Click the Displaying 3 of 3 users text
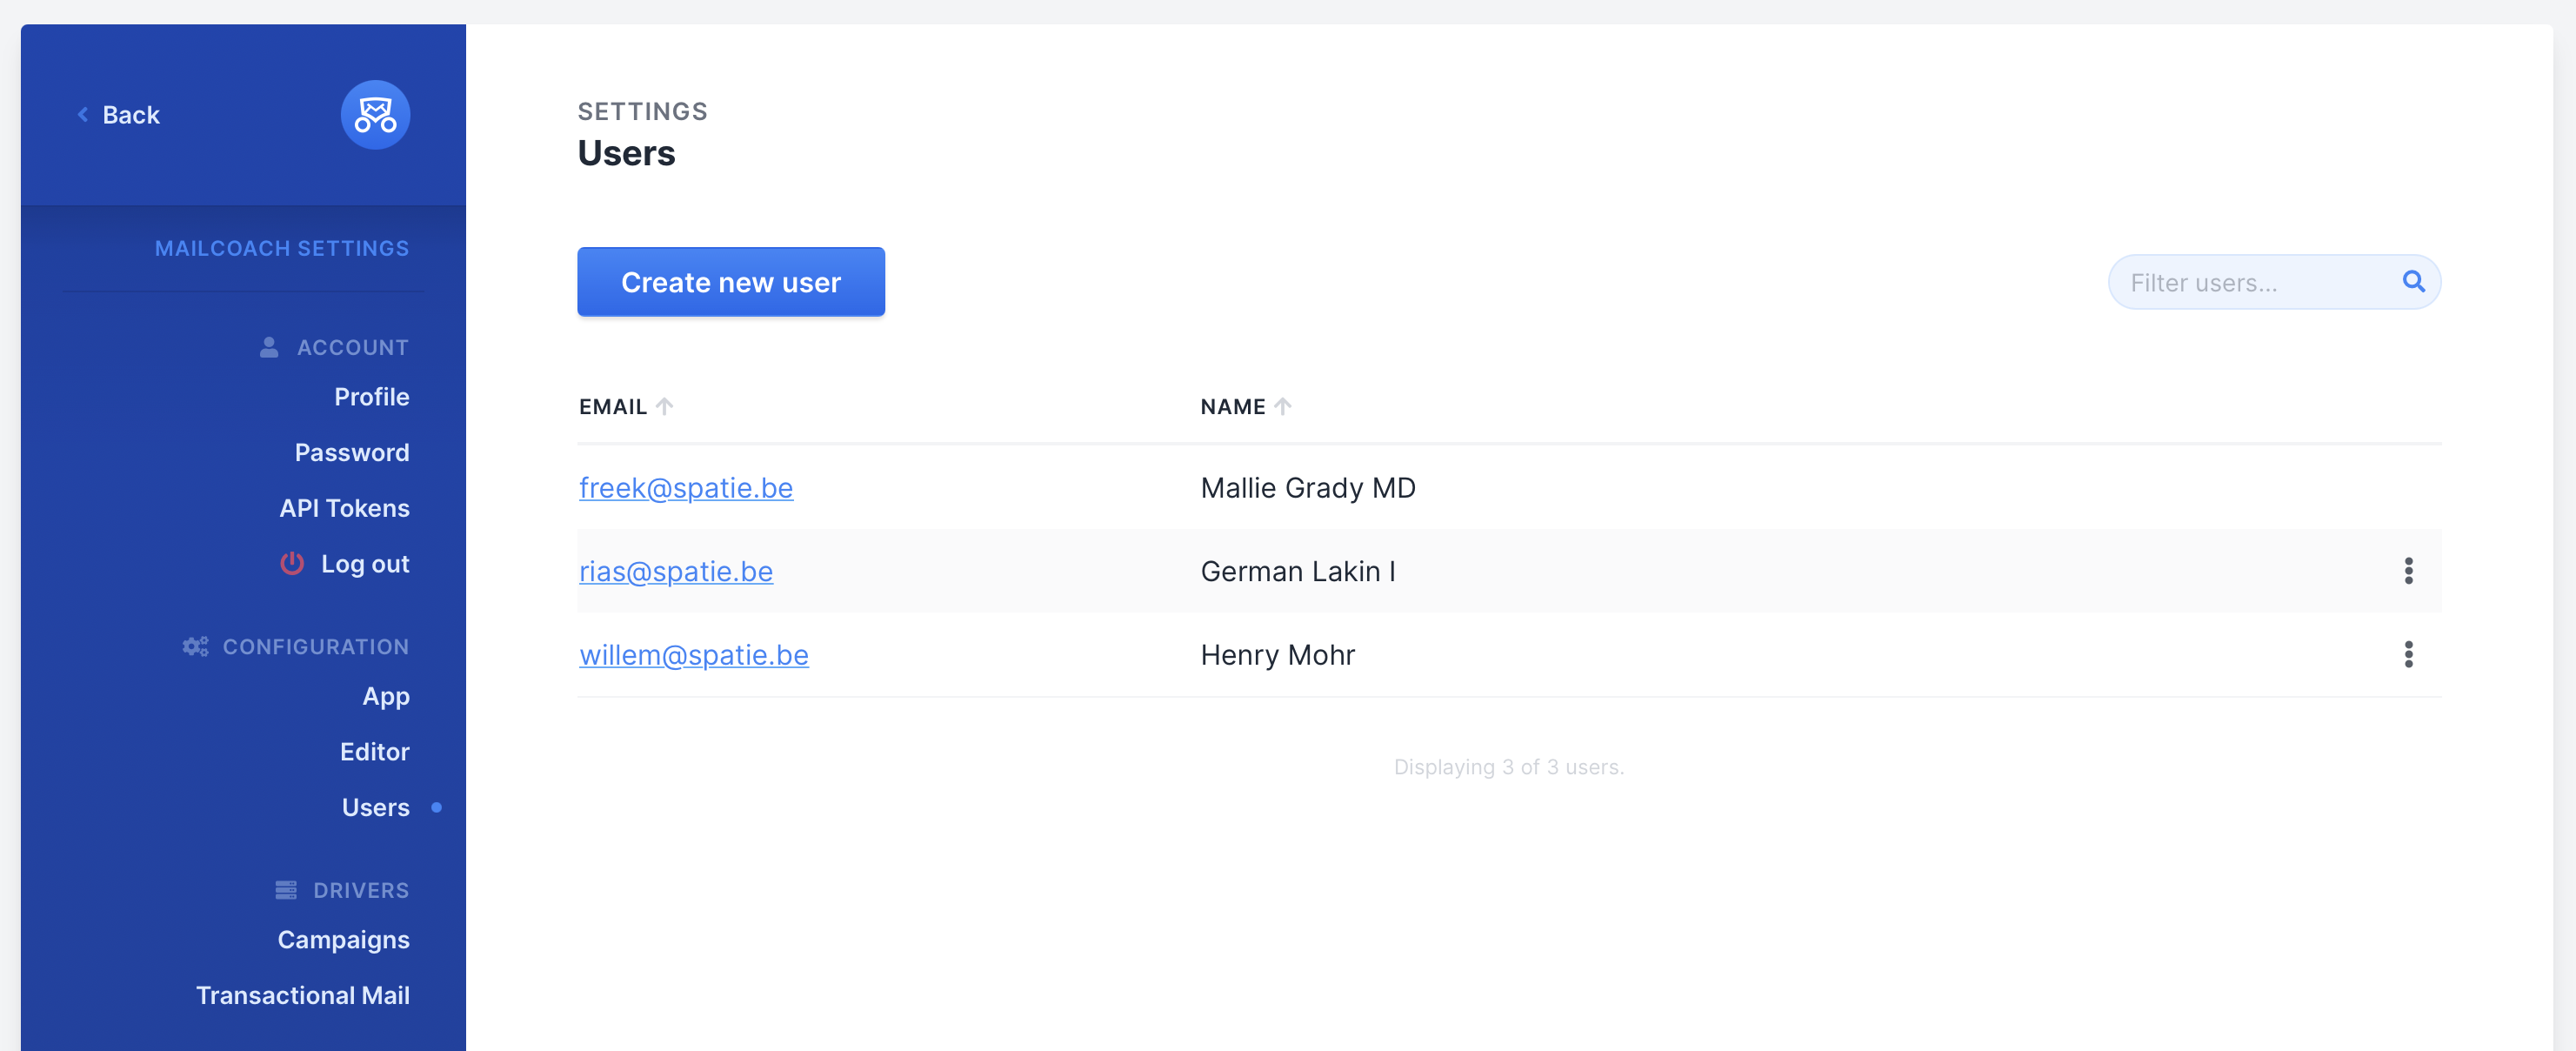The height and width of the screenshot is (1051, 2576). (1509, 767)
